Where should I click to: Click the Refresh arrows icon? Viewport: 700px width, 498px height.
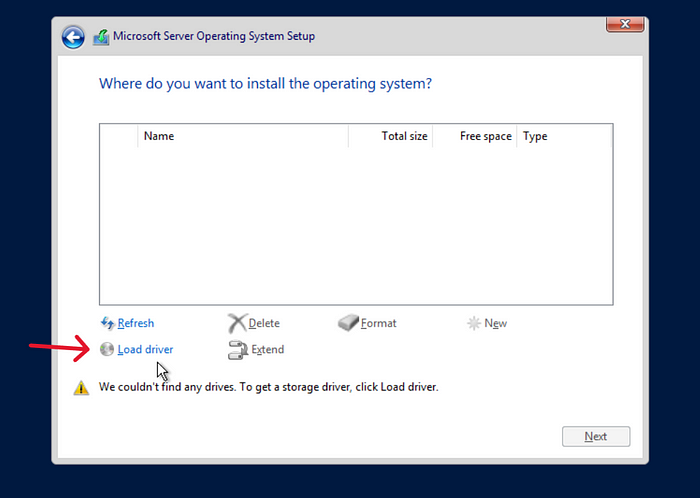pyautogui.click(x=108, y=323)
